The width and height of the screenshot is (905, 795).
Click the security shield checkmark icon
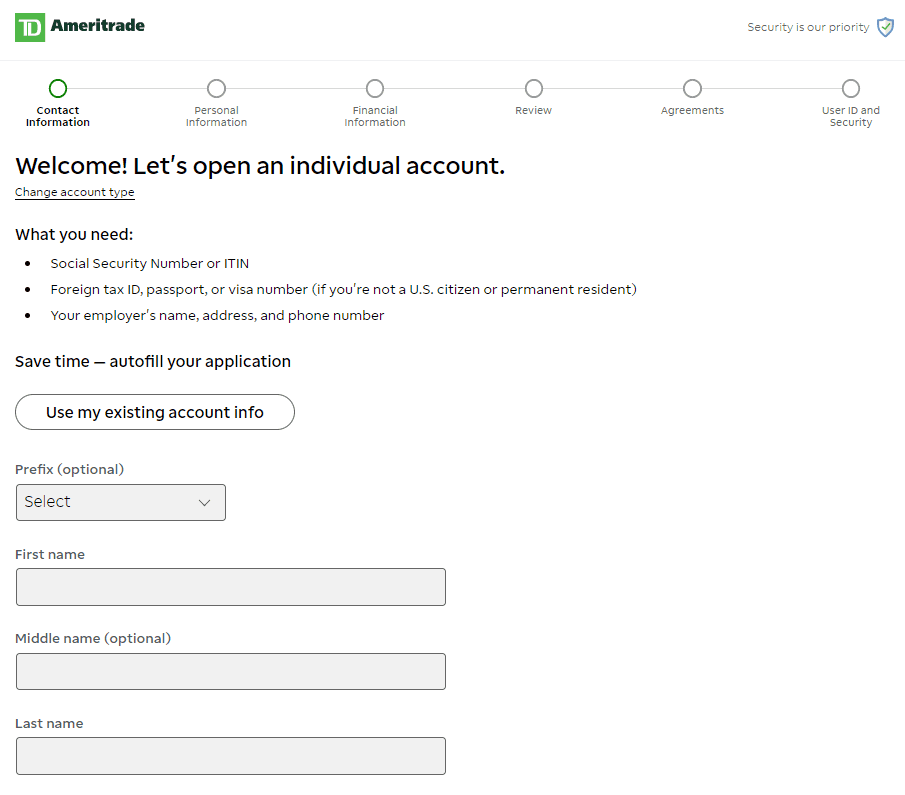tap(885, 27)
